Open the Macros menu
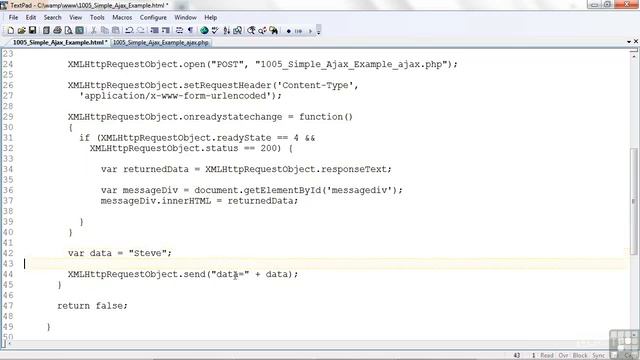 click(x=122, y=18)
